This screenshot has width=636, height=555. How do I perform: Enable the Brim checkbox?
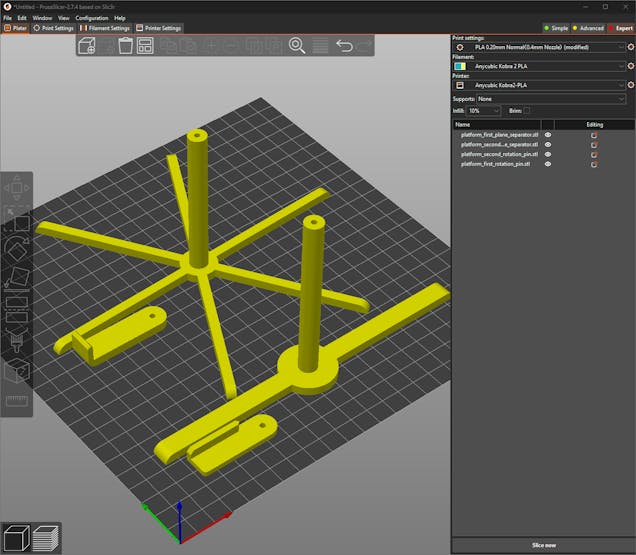click(527, 111)
